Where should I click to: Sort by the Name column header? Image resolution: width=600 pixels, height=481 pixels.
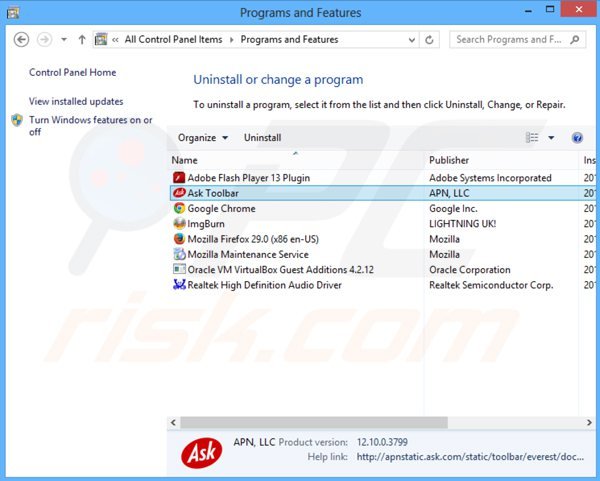296,160
